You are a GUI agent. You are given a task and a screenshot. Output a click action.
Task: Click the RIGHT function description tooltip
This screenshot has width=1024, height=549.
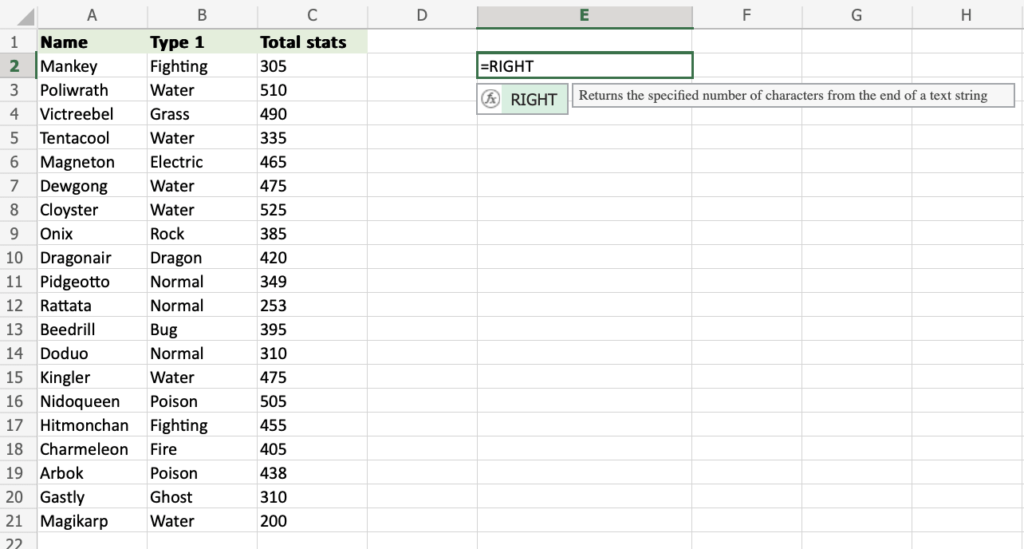tap(792, 96)
